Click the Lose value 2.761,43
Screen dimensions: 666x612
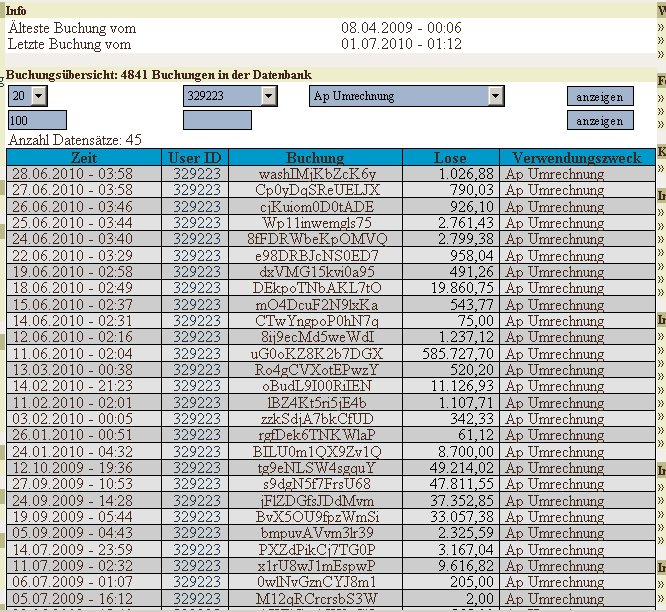(466, 223)
